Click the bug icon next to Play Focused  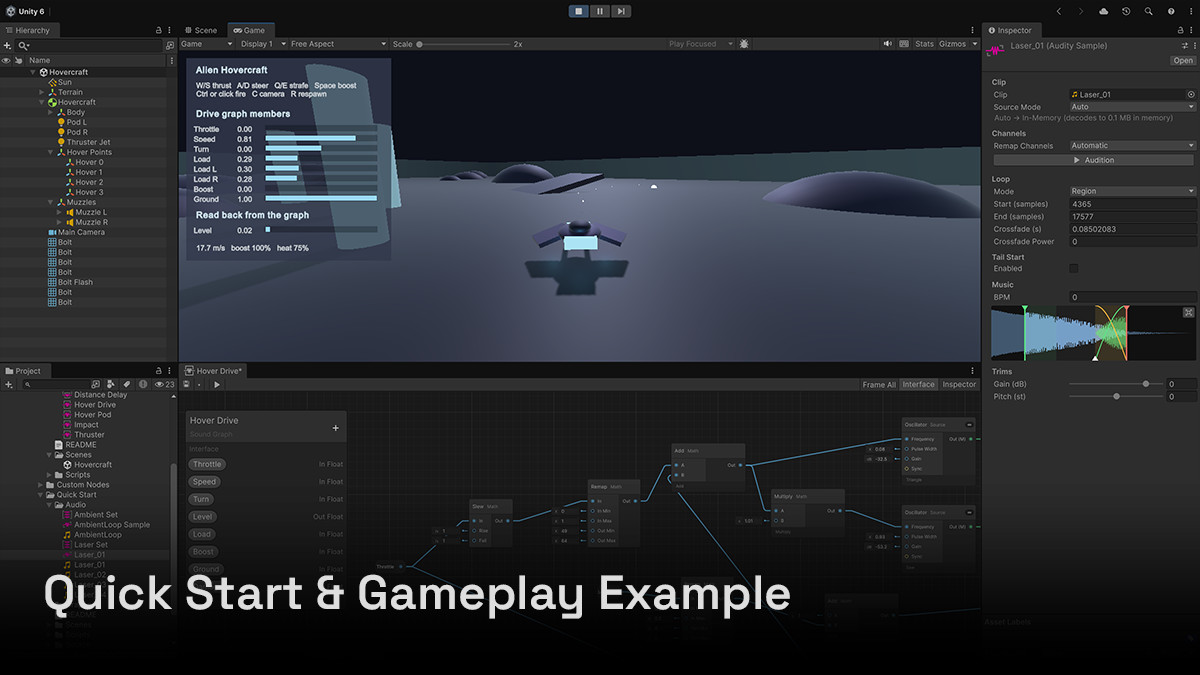[744, 44]
